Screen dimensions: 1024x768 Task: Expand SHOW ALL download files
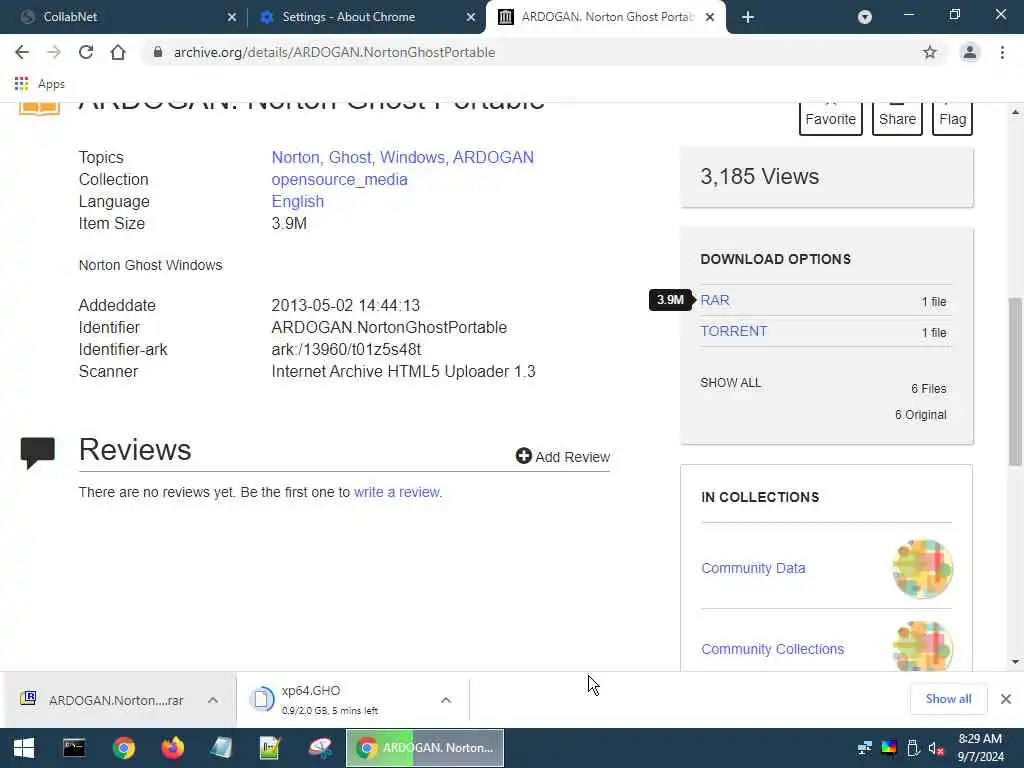click(x=730, y=383)
